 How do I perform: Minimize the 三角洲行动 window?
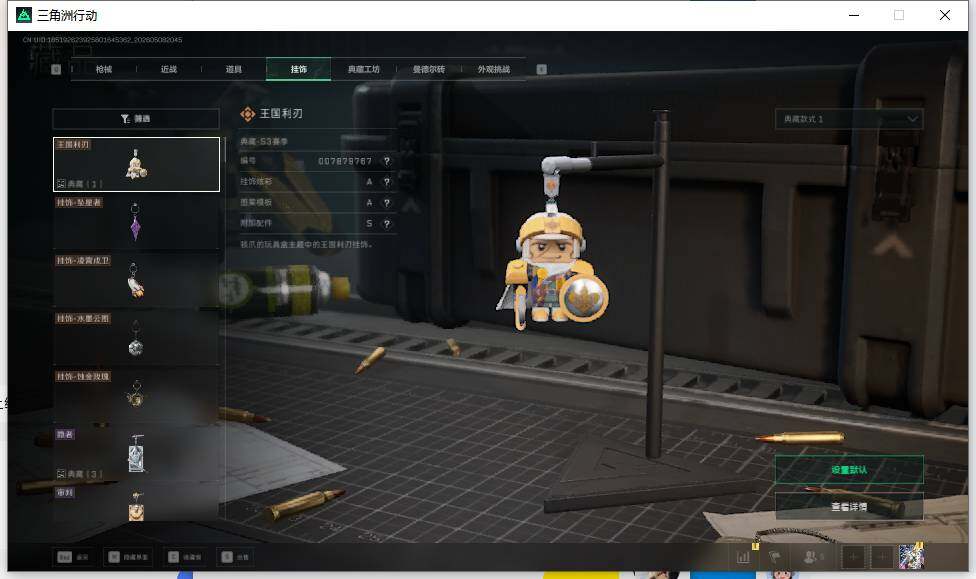coord(854,15)
